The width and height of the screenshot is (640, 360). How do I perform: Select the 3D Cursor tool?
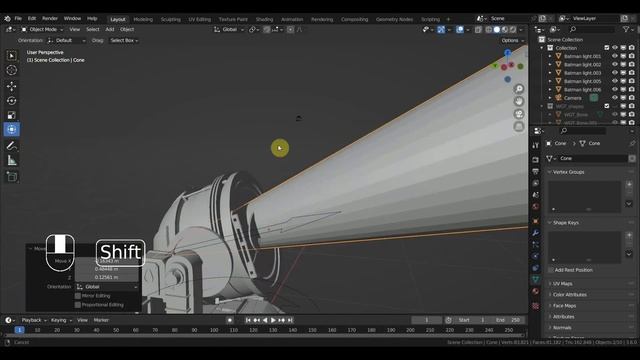[x=11, y=70]
